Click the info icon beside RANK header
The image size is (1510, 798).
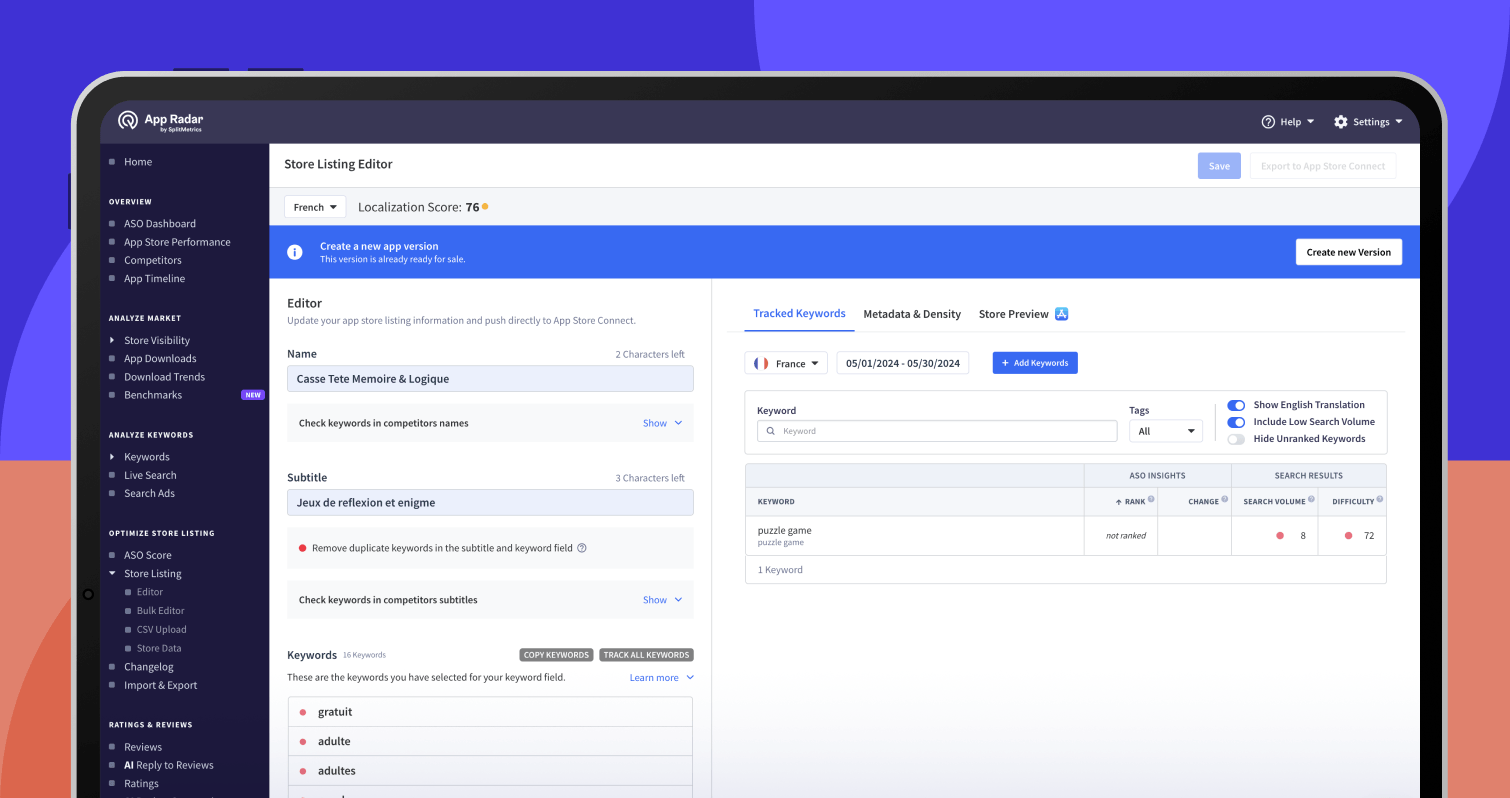1151,500
